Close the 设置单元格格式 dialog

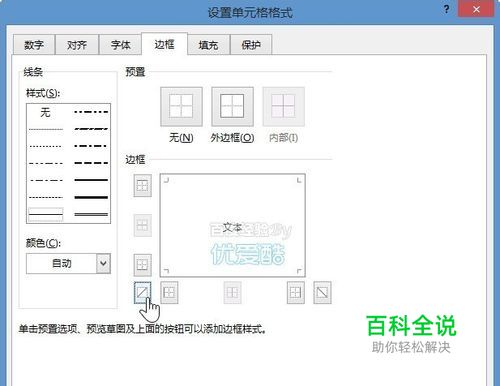476,9
